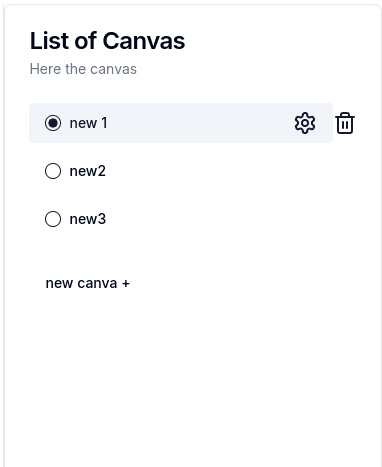The height and width of the screenshot is (467, 382).
Task: Select the new2 radio button
Action: (53, 171)
